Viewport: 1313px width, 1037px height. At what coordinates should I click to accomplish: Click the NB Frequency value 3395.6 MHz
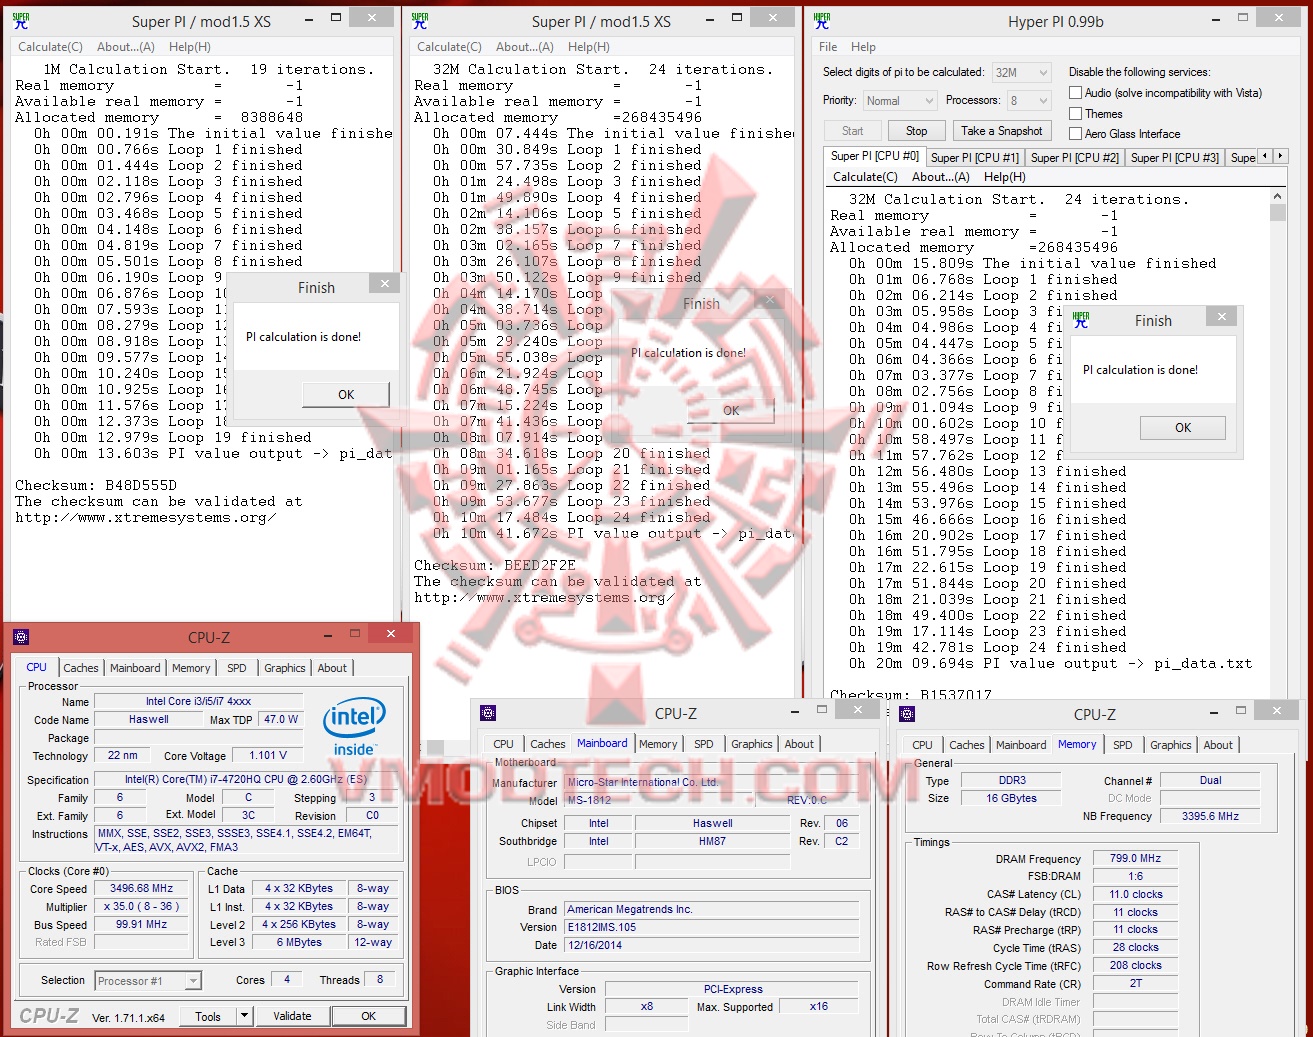coord(1211,816)
